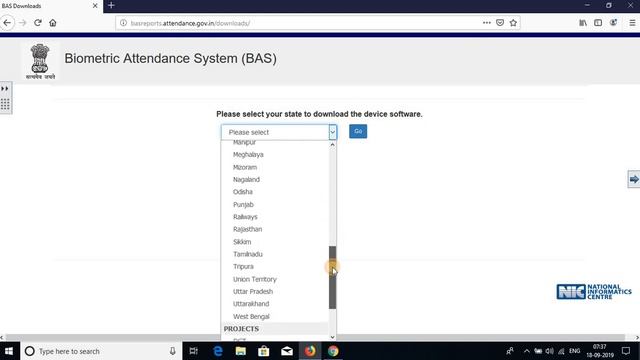This screenshot has height=360, width=640.
Task: Choose Uttar Pradesh in the dropdown list
Action: click(253, 291)
